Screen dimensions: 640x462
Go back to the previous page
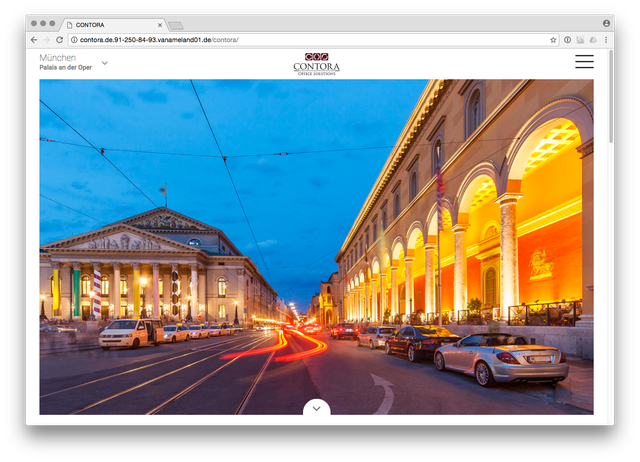coord(34,40)
